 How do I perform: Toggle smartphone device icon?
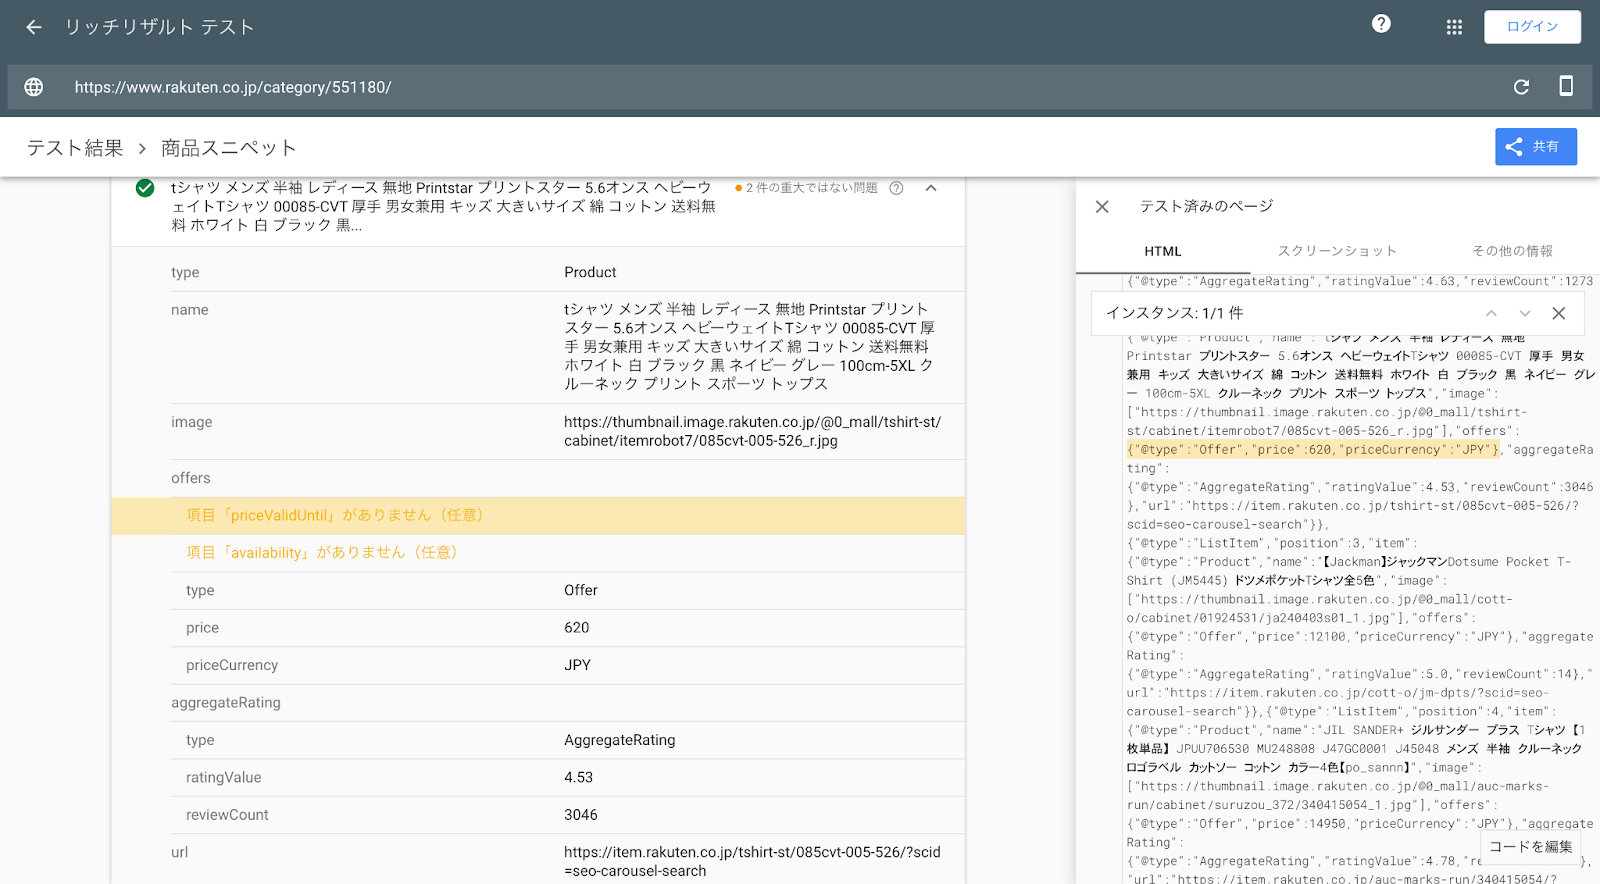tap(1566, 86)
